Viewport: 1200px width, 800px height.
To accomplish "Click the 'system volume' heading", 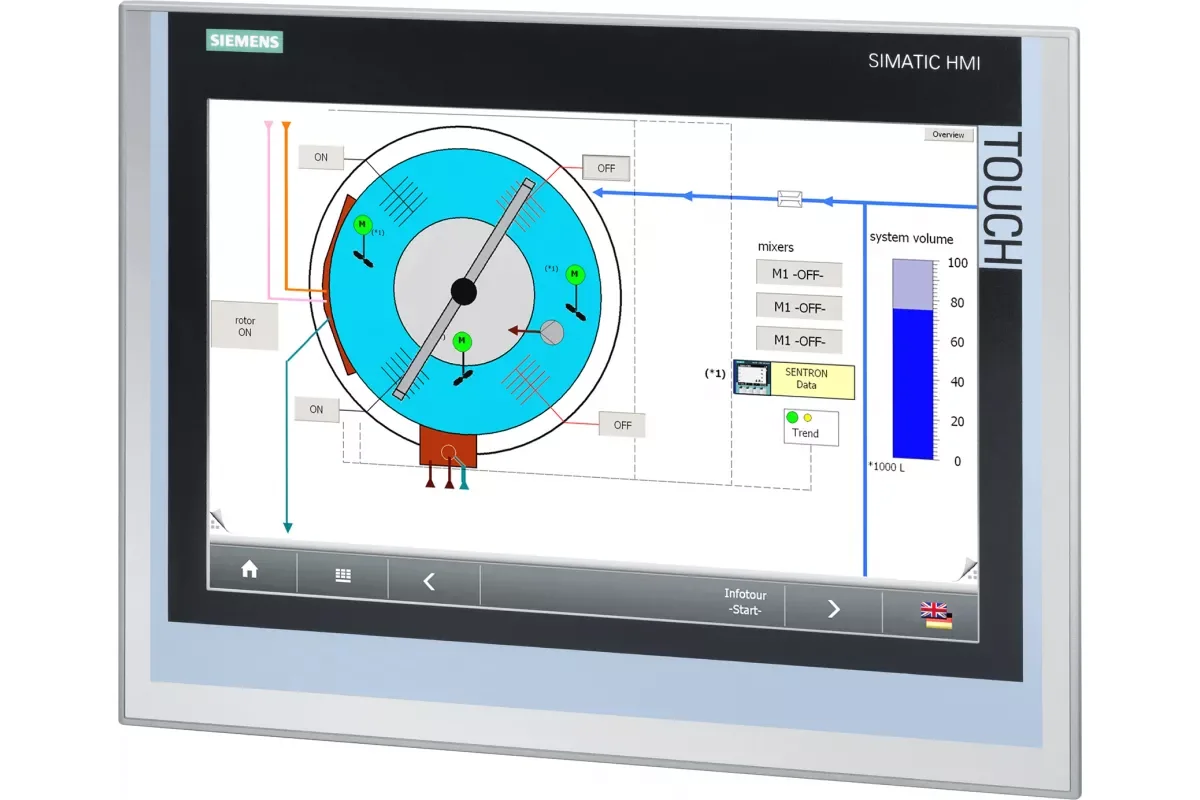I will [911, 238].
